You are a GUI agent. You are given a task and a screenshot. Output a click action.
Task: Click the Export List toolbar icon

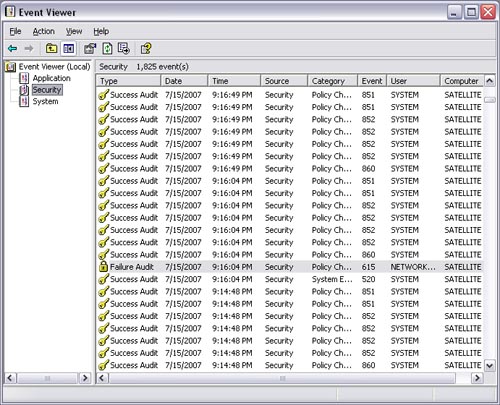[124, 49]
